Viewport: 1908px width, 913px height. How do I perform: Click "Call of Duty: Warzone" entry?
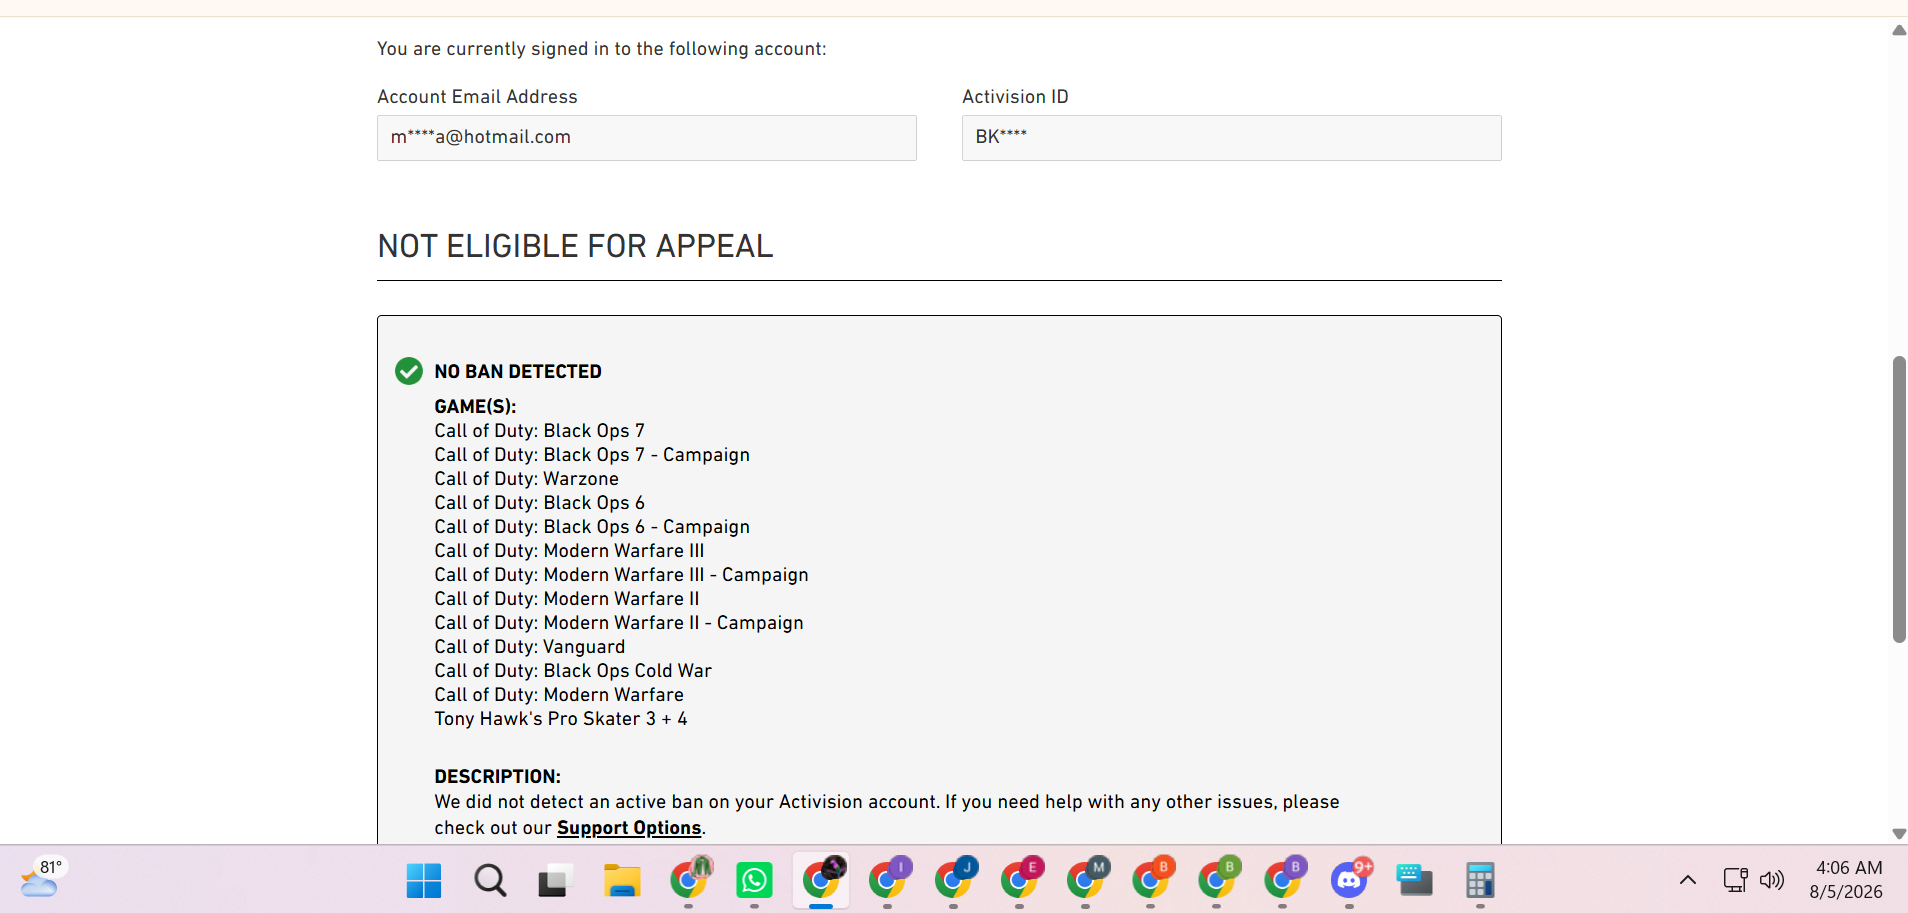(x=526, y=479)
